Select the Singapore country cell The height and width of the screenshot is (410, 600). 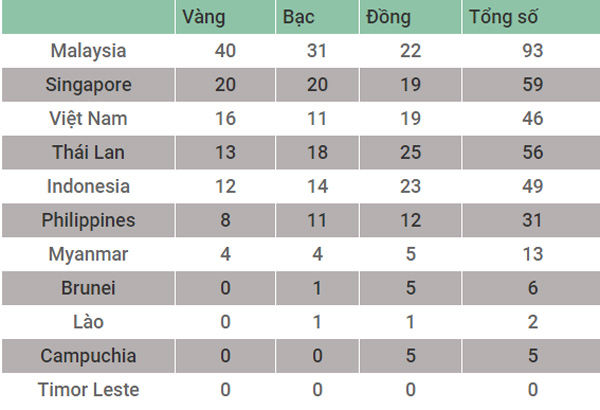(88, 85)
